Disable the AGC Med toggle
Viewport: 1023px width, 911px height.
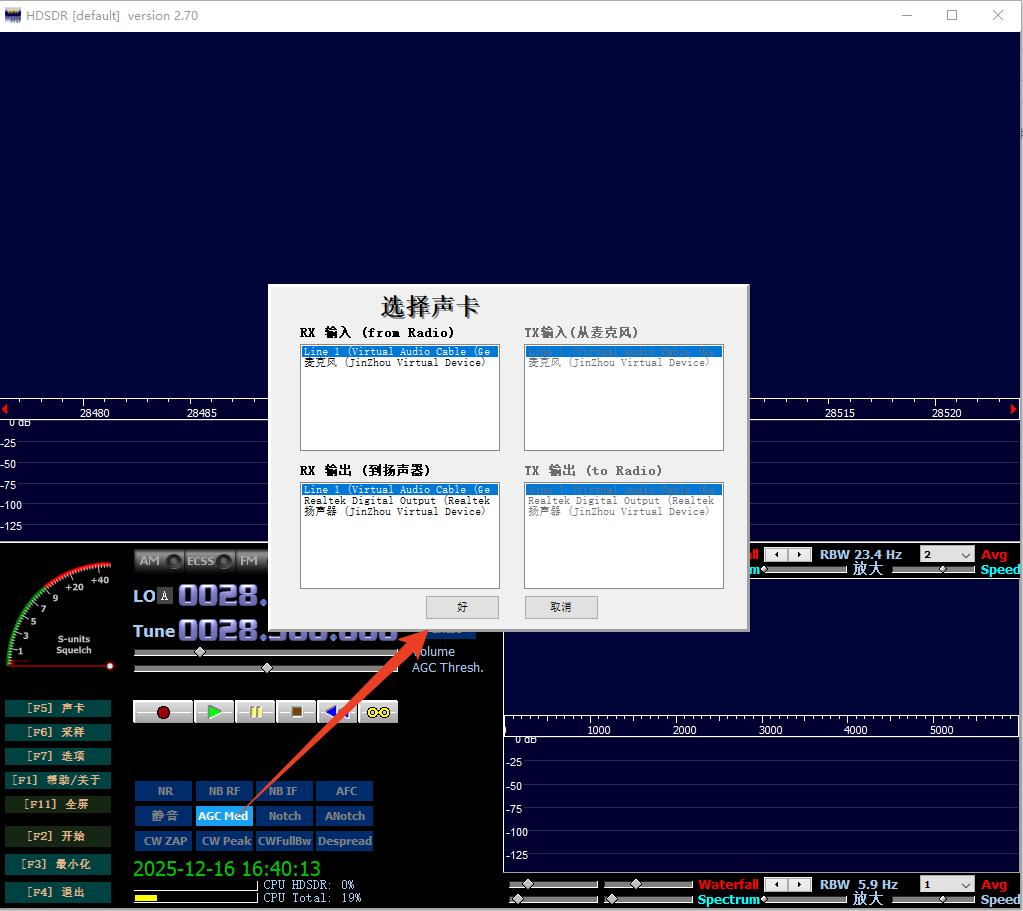[223, 816]
